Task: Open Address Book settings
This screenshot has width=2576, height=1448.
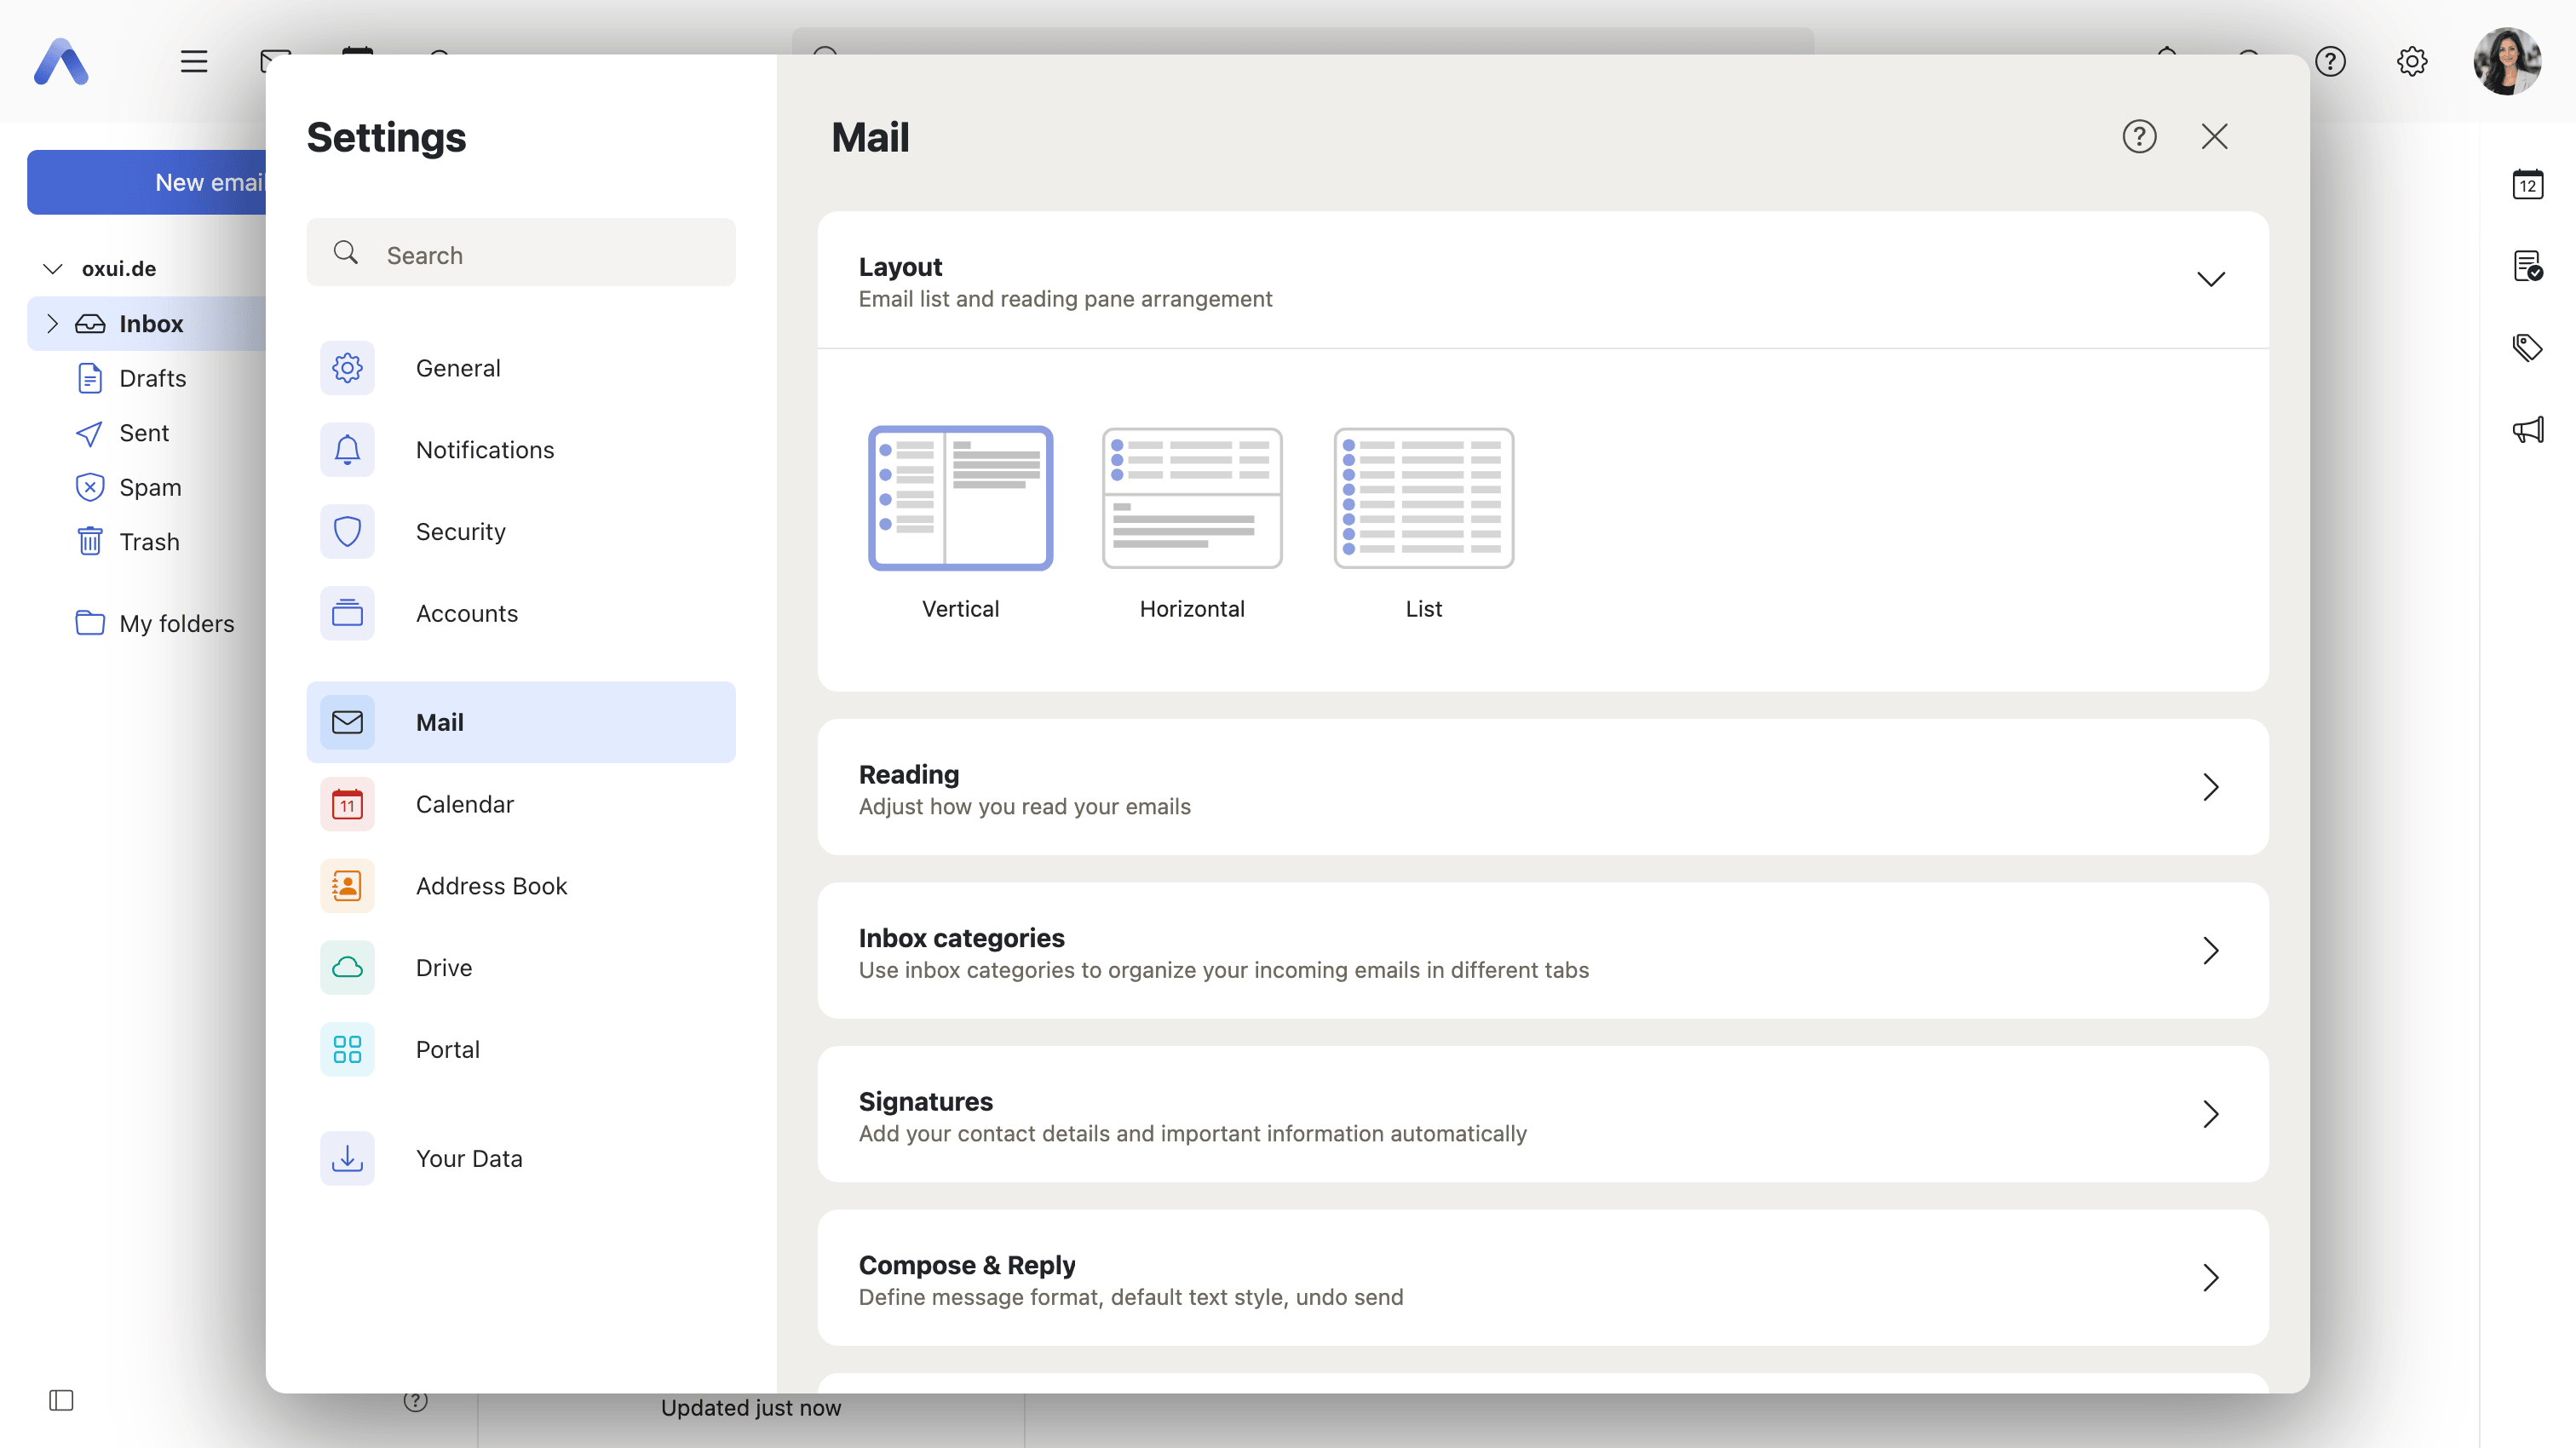Action: [x=521, y=886]
